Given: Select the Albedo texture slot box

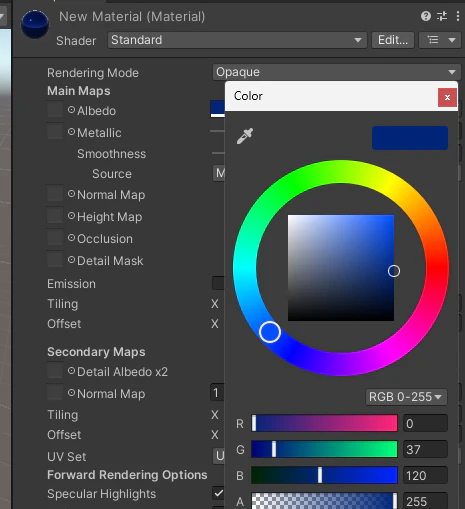Looking at the screenshot, I should pyautogui.click(x=55, y=110).
